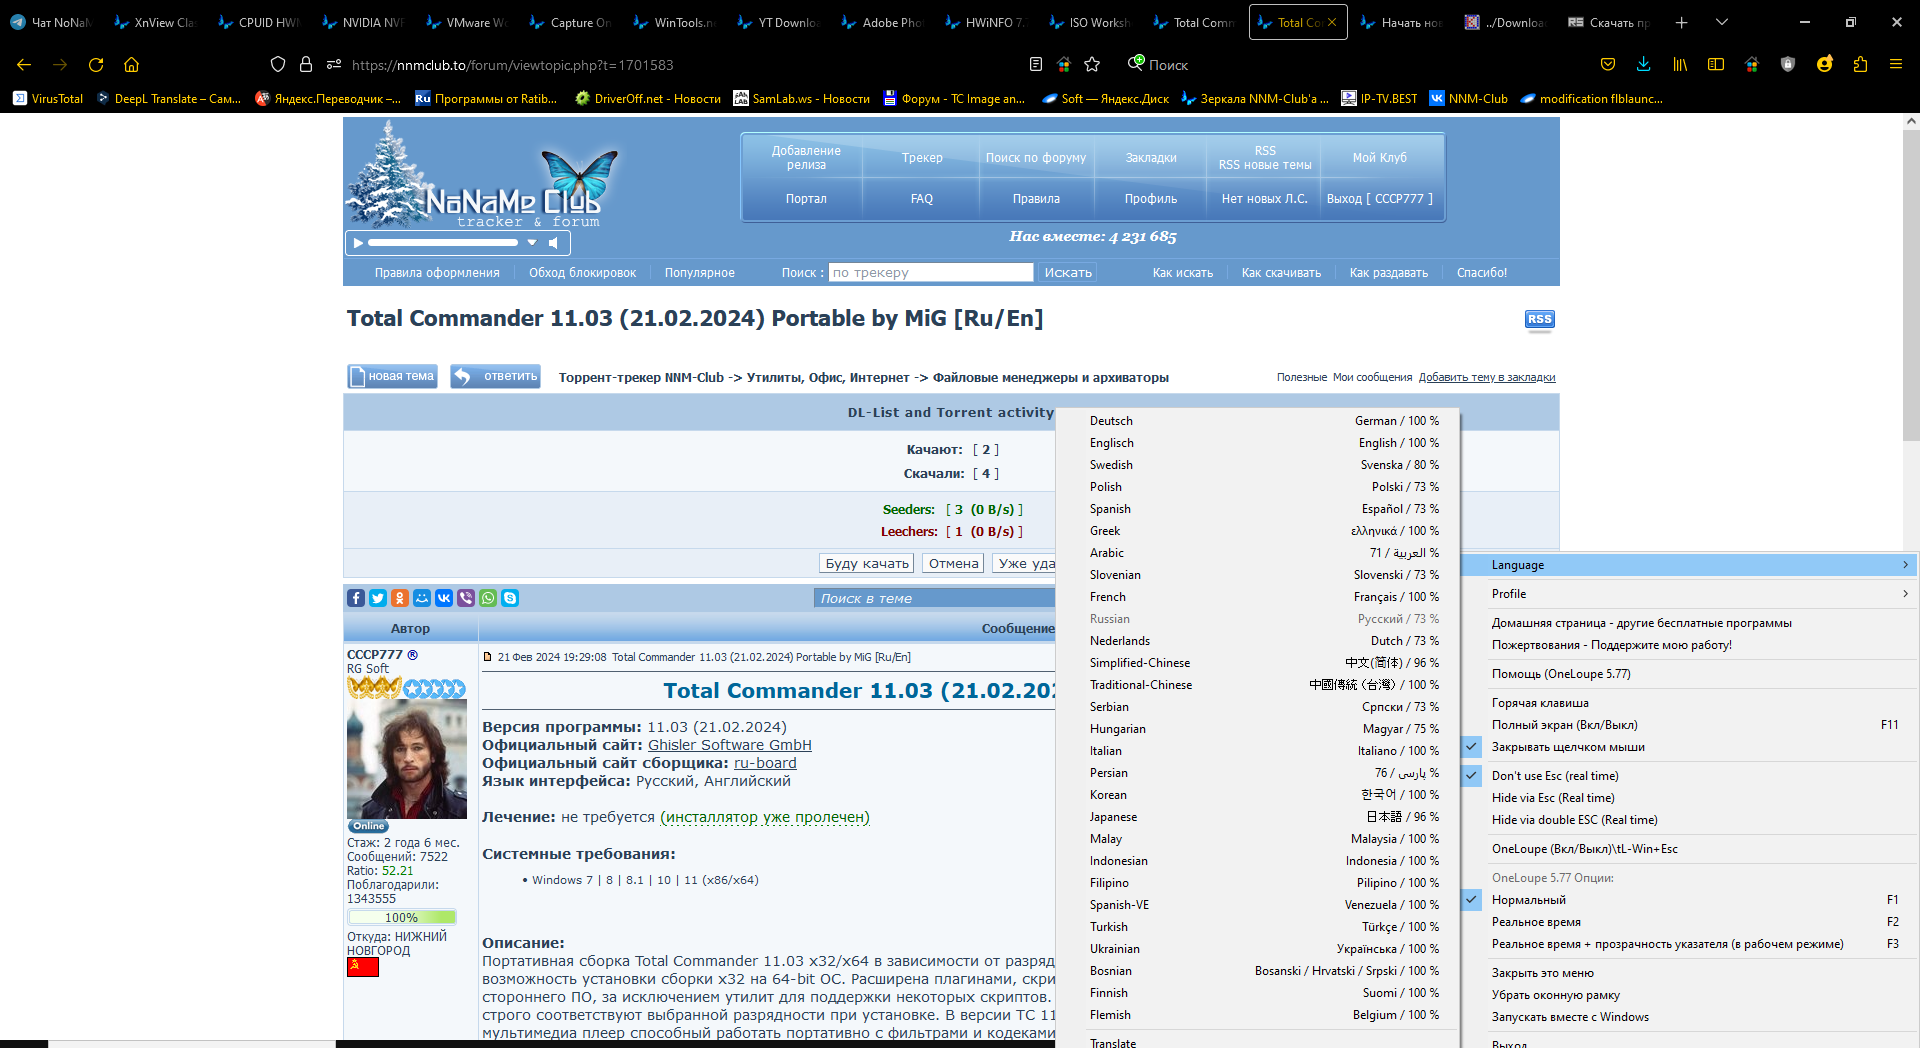Select 'Нормальный' mode F1
Screen dimensions: 1920x1048
(1690, 900)
